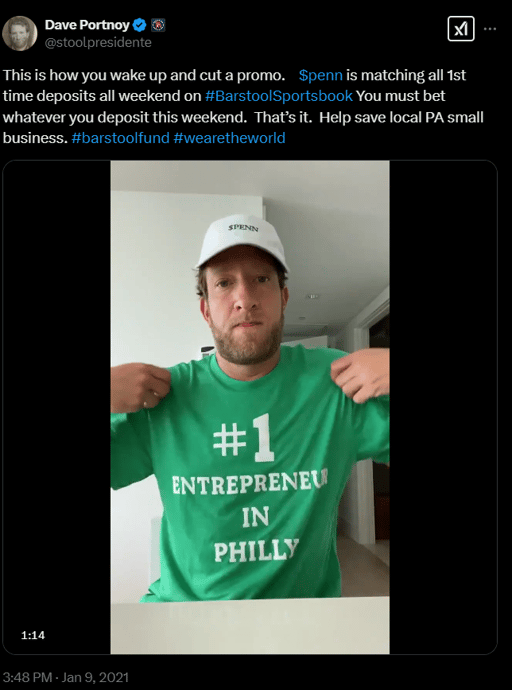This screenshot has height=690, width=512.
Task: Click the black letterbox left of the video
Action: click(x=57, y=407)
